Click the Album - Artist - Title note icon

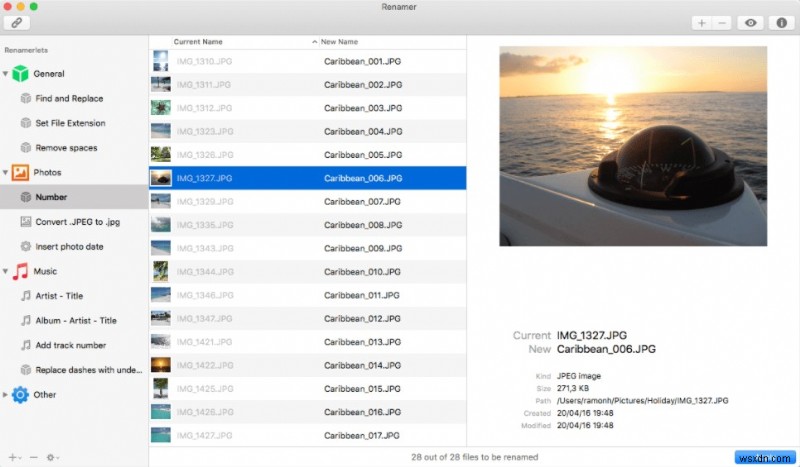[26, 321]
